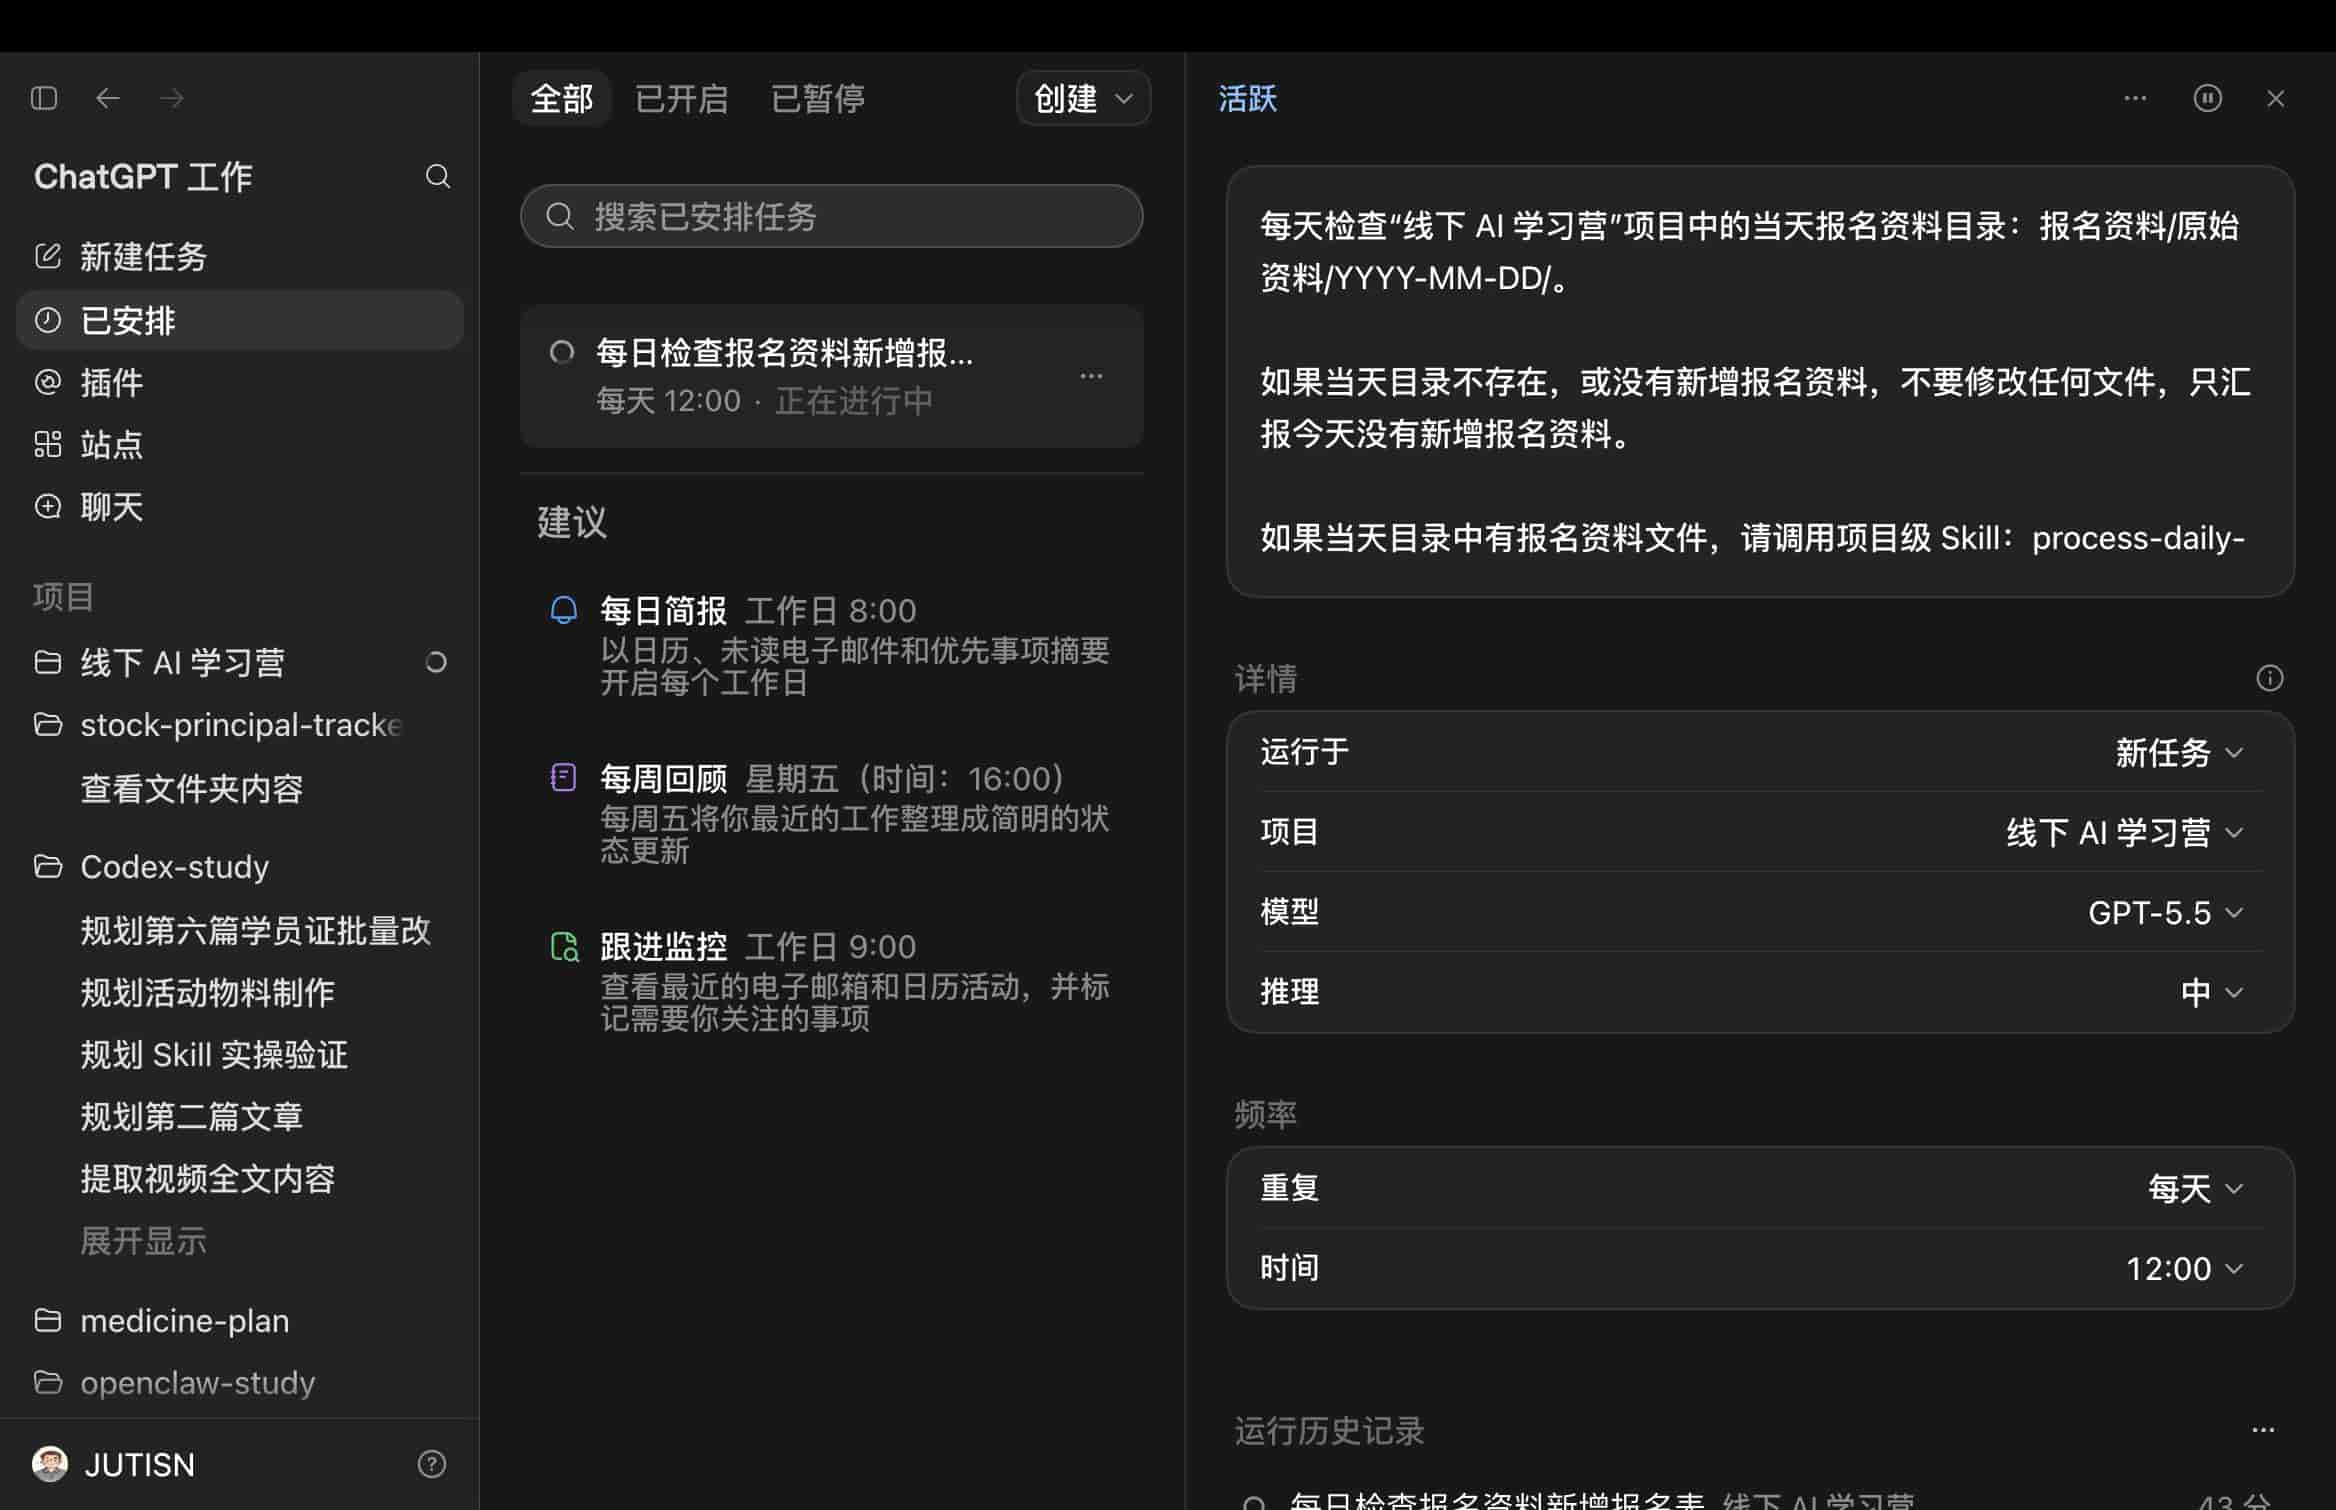Click the 插件 icon in sidebar
Image resolution: width=2336 pixels, height=1510 pixels.
tap(47, 382)
